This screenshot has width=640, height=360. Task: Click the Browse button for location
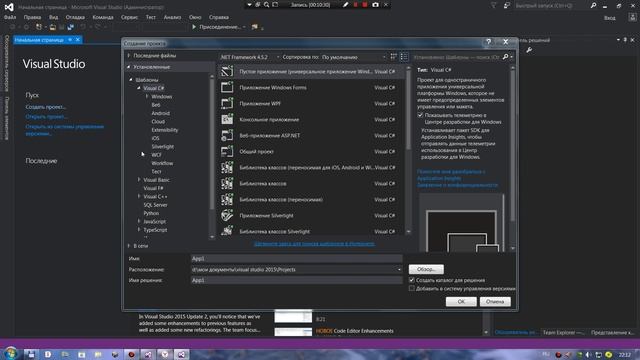[426, 269]
